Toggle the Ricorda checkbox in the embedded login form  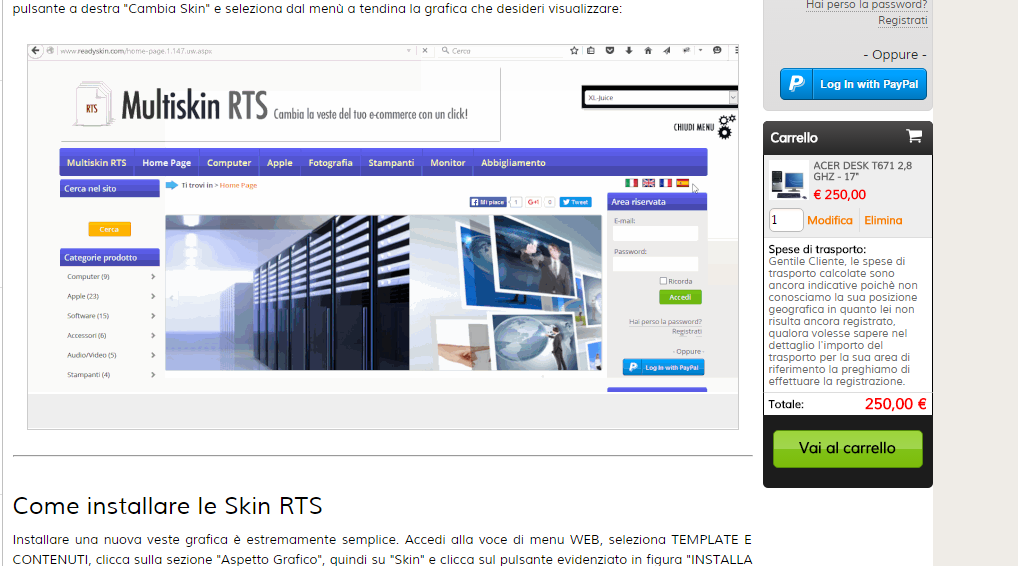(x=663, y=281)
